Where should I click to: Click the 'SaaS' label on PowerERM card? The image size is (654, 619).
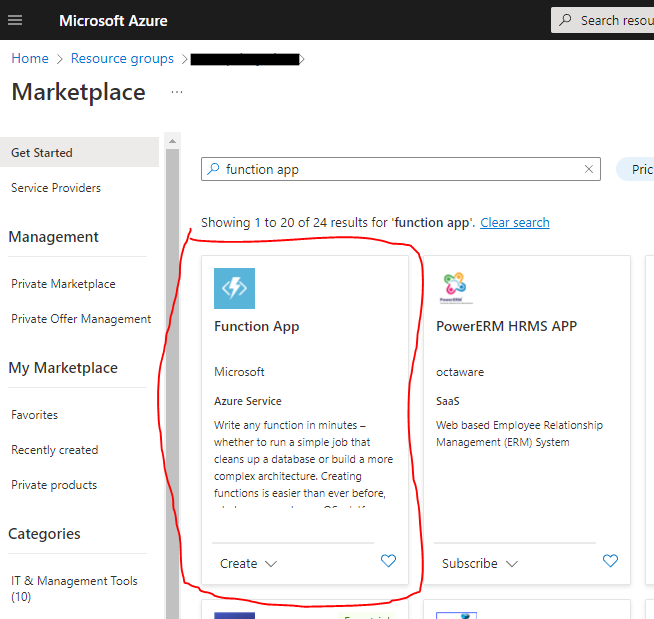click(x=448, y=401)
